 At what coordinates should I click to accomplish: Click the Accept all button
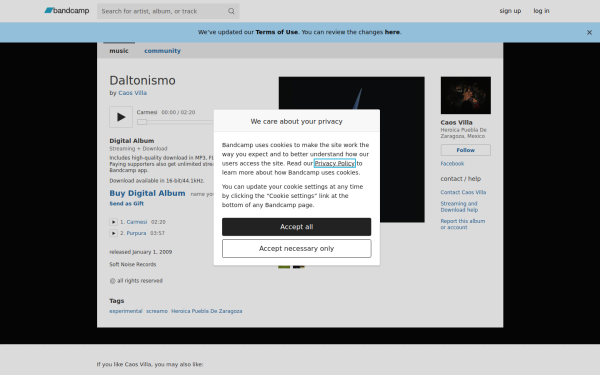click(297, 227)
